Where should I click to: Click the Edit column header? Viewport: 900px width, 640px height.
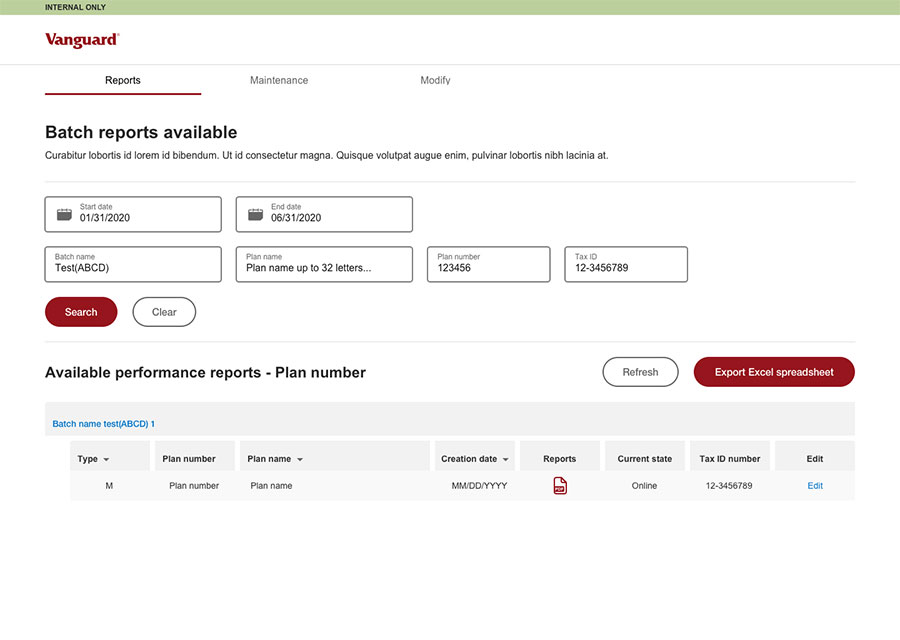pyautogui.click(x=815, y=456)
